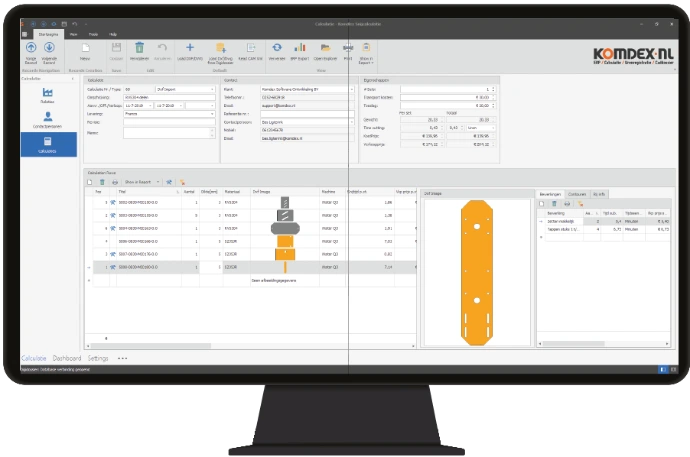Select the second row in Bewerkingen list
This screenshot has width=690, height=457.
click(x=603, y=230)
